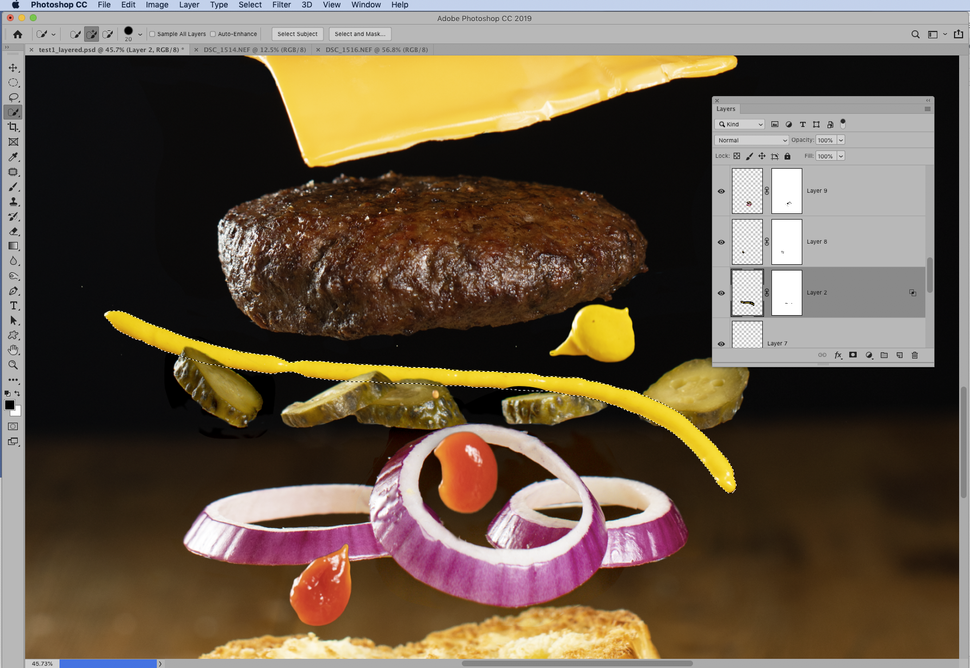Select the Crop tool
The height and width of the screenshot is (668, 970).
click(13, 127)
